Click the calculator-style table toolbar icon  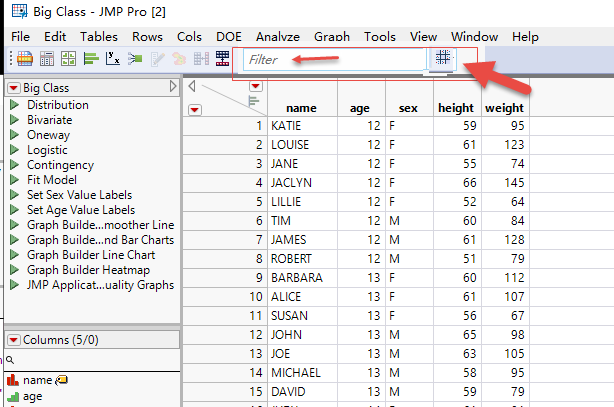(47, 59)
